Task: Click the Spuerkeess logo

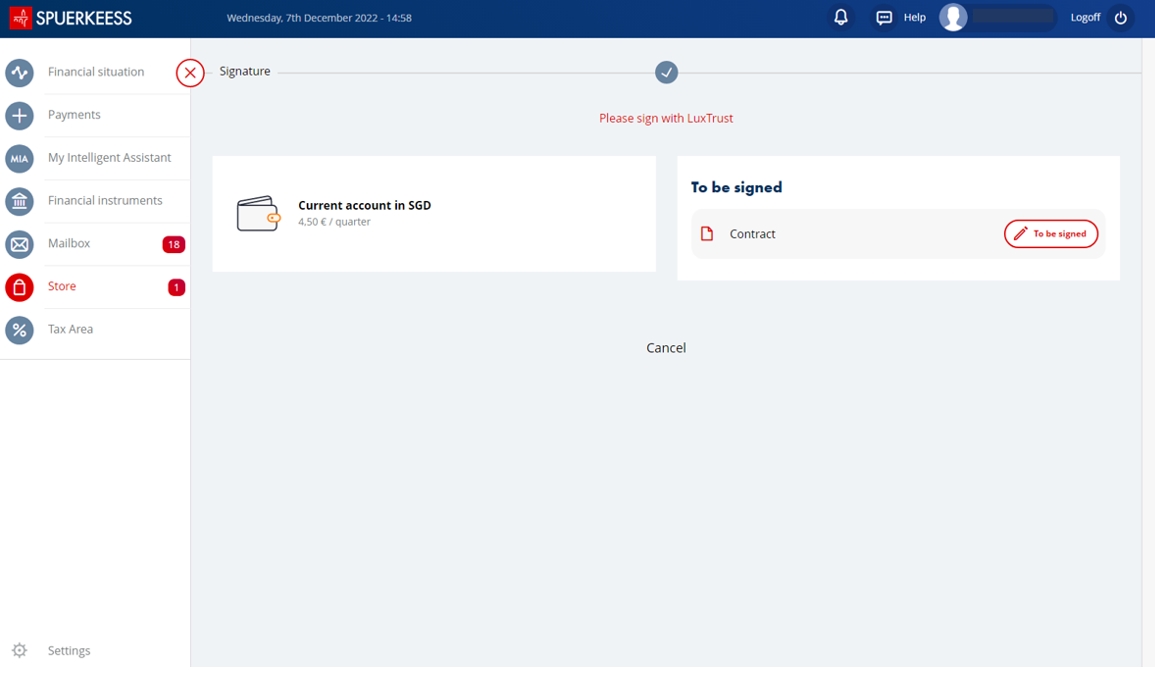Action: (71, 18)
